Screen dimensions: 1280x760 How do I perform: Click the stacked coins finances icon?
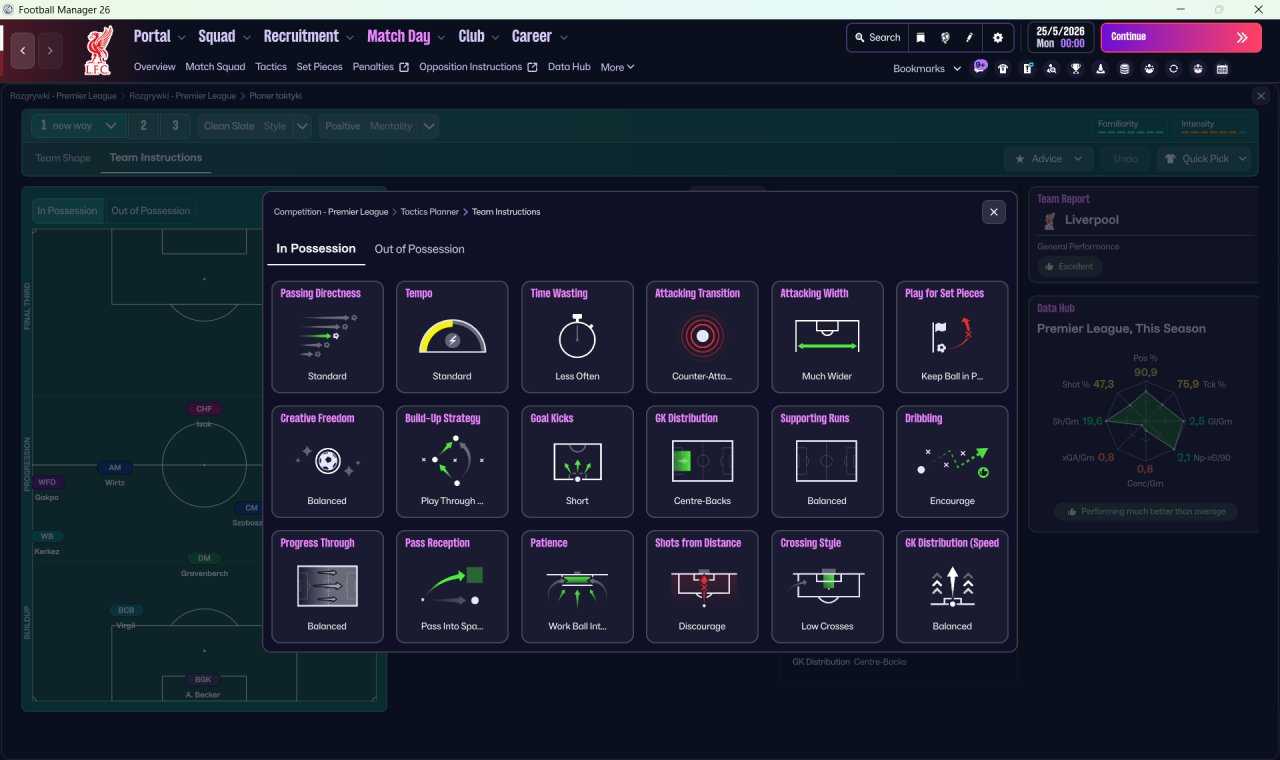[1125, 69]
